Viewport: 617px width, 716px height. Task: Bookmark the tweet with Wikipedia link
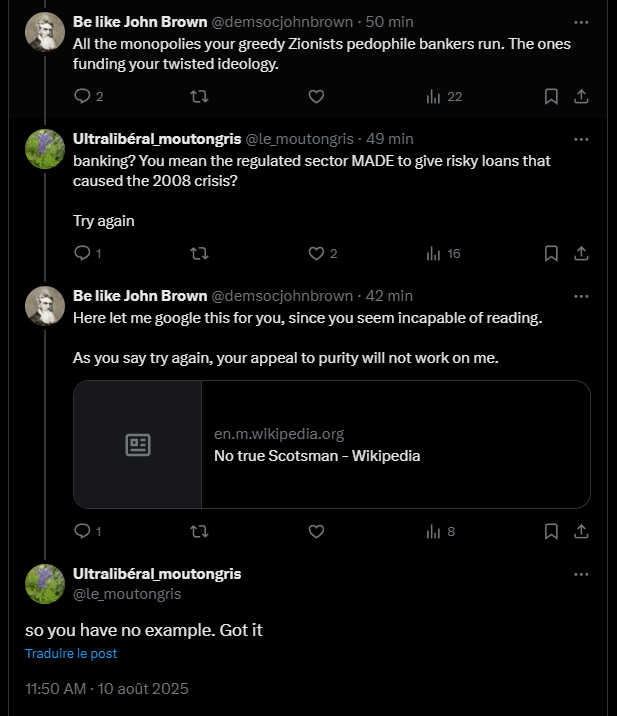(x=551, y=532)
